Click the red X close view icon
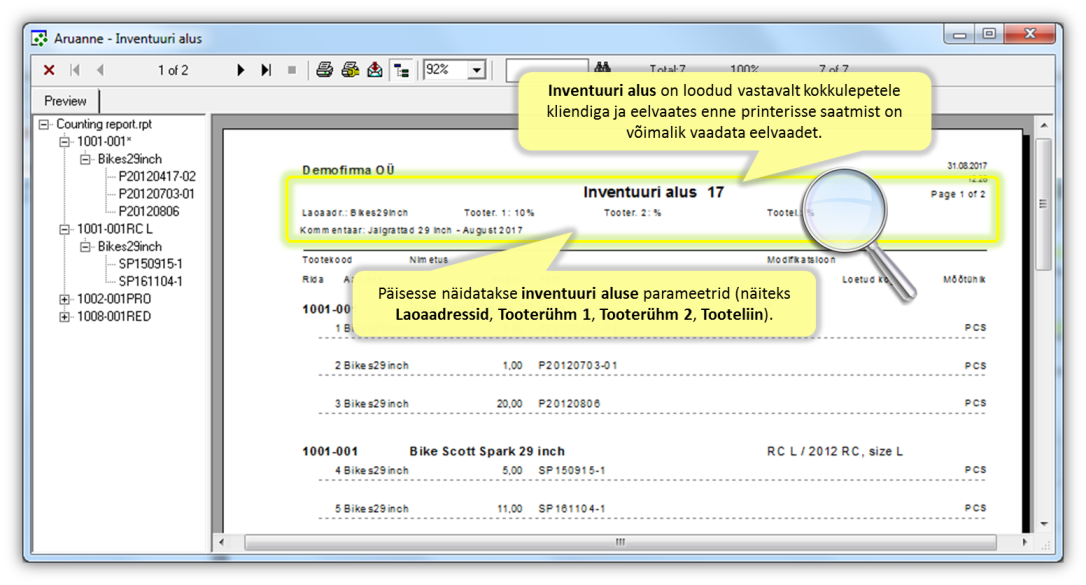This screenshot has width=1086, height=585. [x=49, y=70]
